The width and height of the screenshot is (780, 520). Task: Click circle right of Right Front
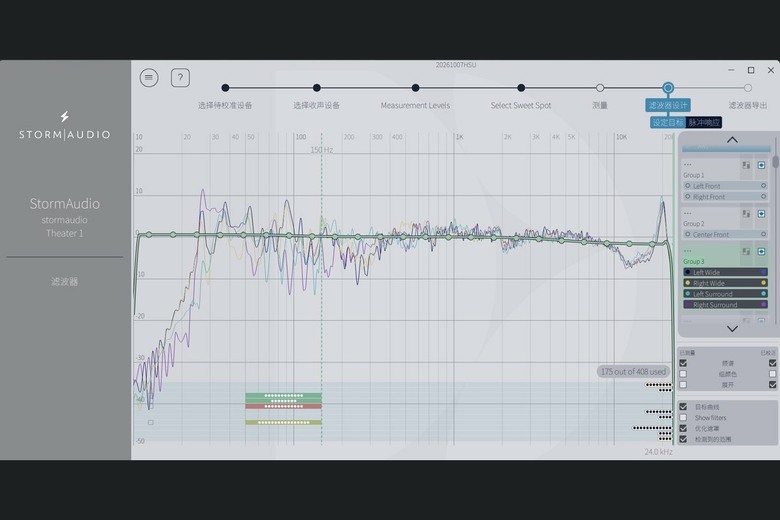point(764,197)
